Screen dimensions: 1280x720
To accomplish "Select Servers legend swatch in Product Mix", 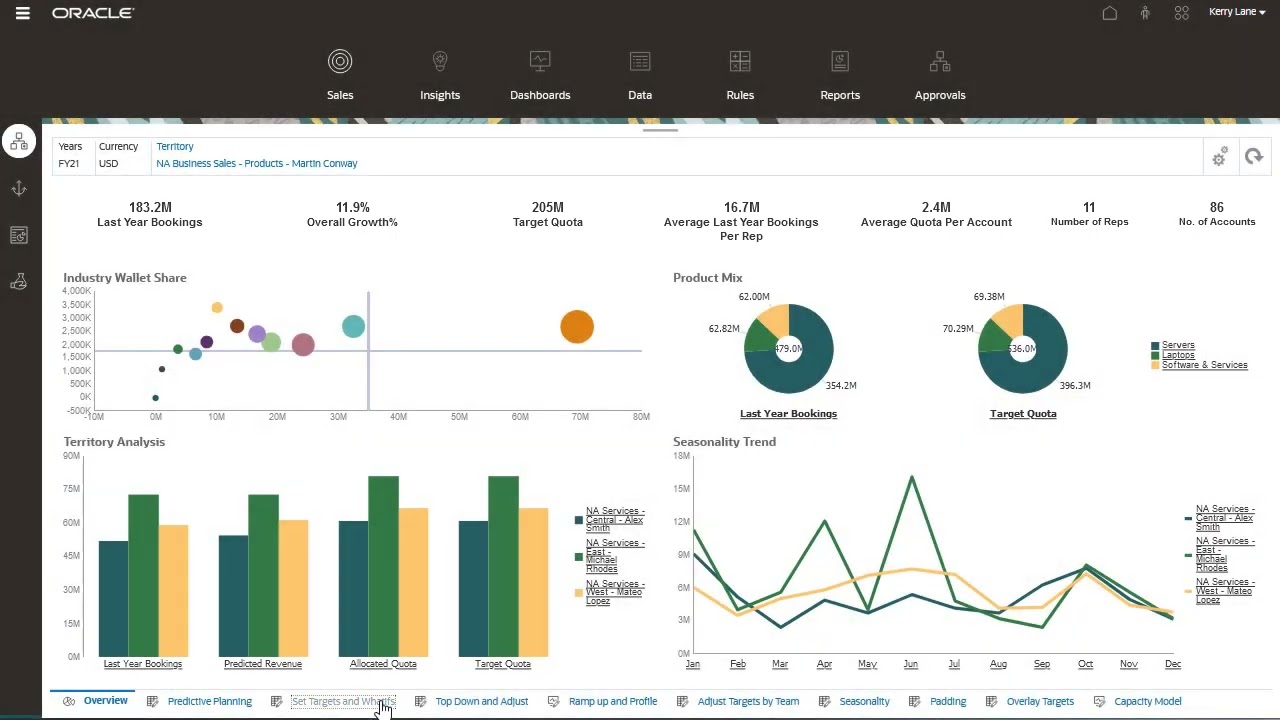I will tap(1156, 345).
